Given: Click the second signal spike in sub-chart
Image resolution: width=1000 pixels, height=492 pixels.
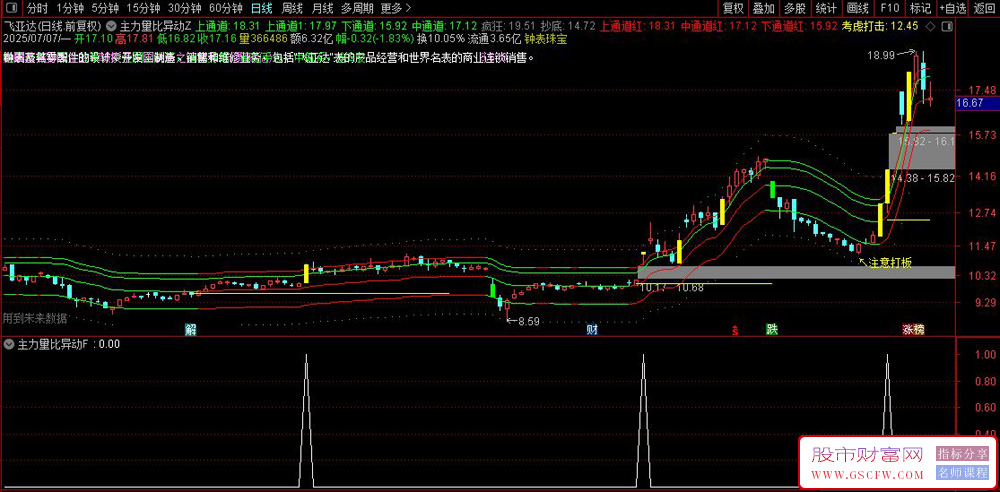Looking at the screenshot, I should click(643, 421).
